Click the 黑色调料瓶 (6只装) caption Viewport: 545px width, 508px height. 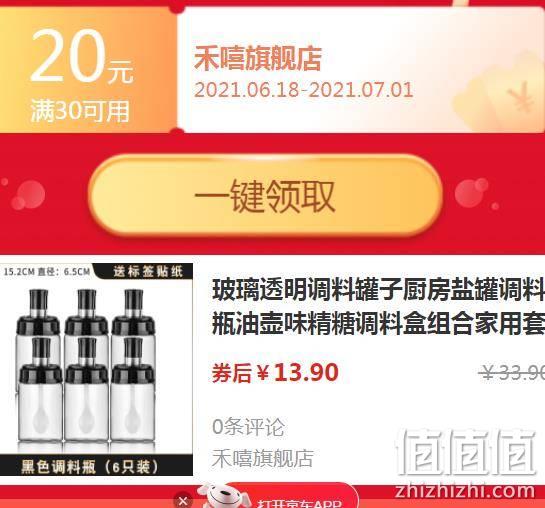(x=90, y=467)
